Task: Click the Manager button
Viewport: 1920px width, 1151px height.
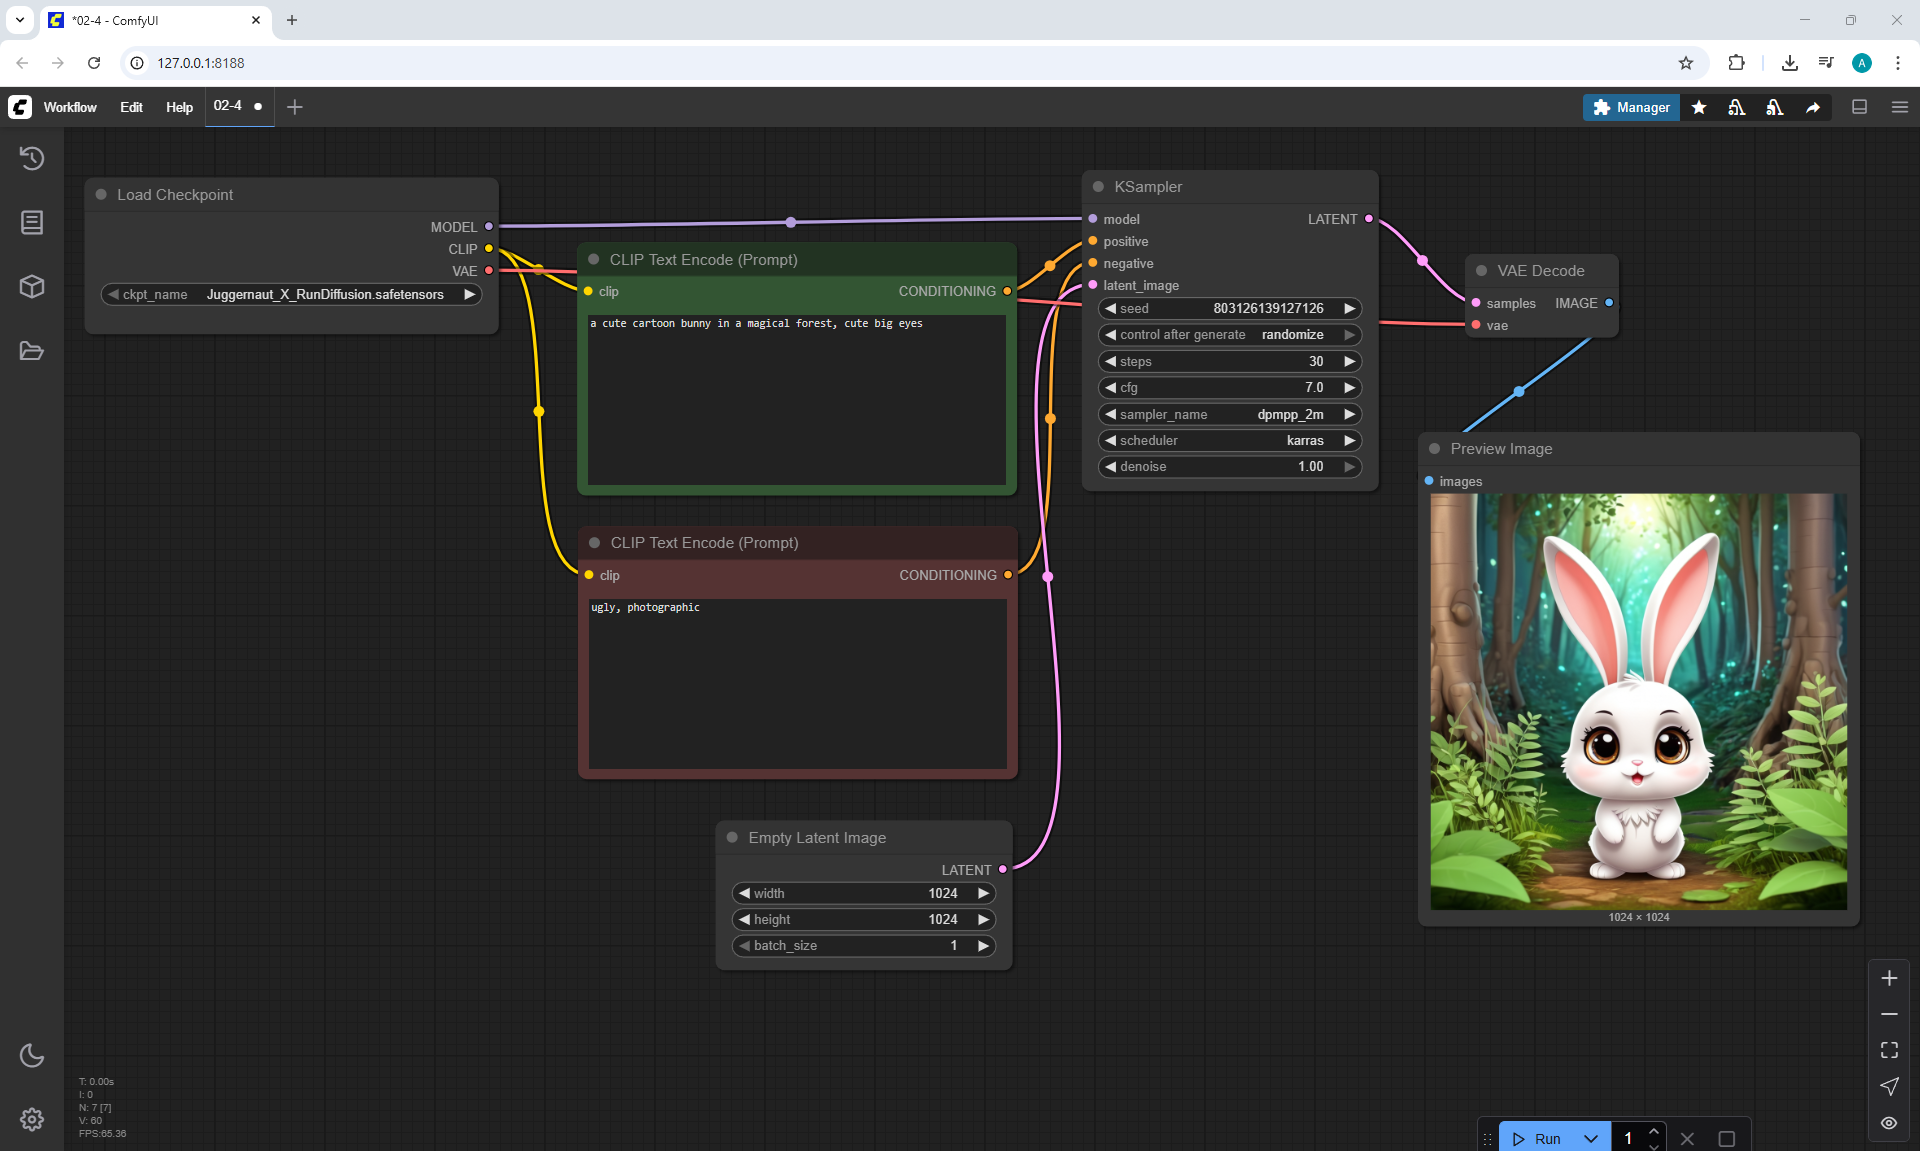Action: tap(1631, 107)
